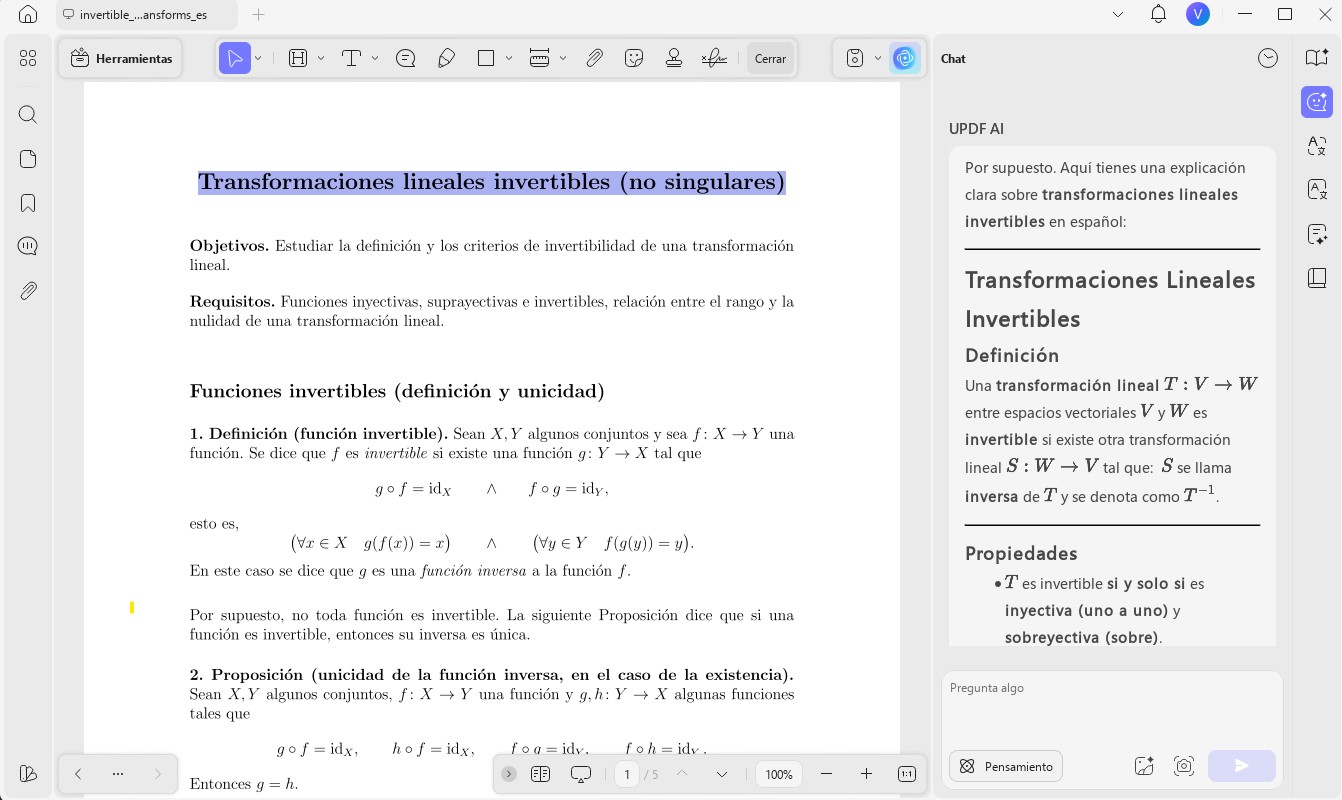This screenshot has width=1342, height=800.
Task: Open the layers icon at sidebar bottom
Action: coord(28,773)
